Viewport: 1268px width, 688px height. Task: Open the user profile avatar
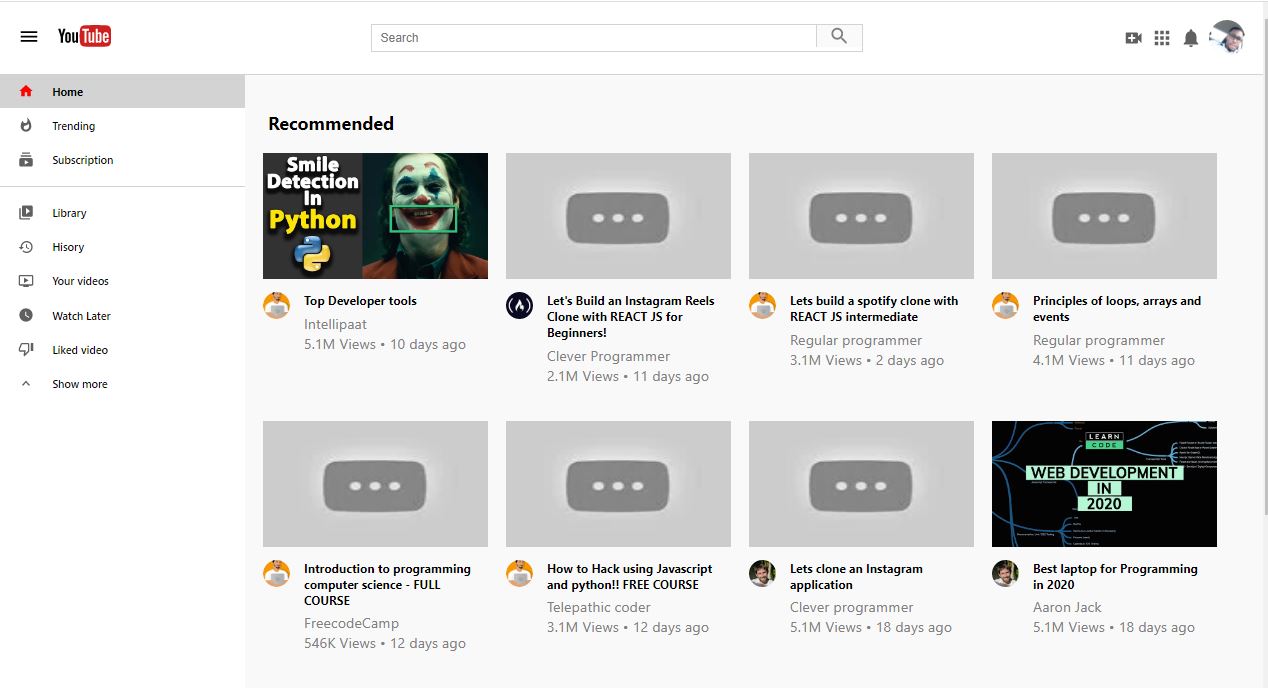point(1227,37)
